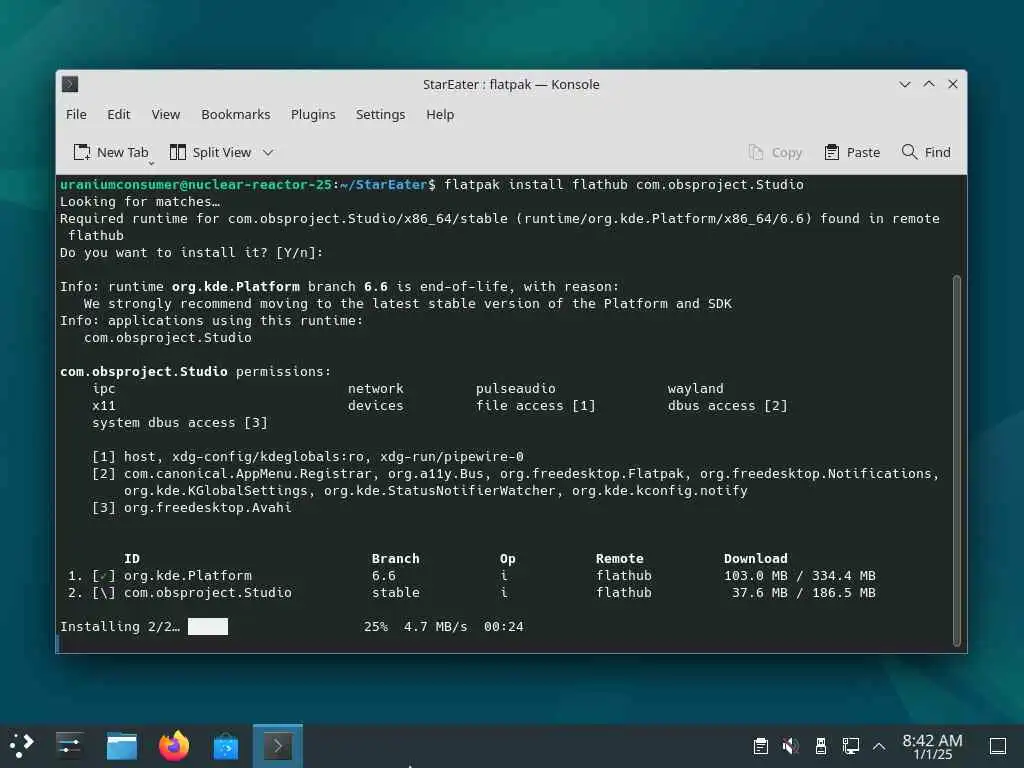Viewport: 1024px width, 768px height.
Task: Click the muted volume tray icon
Action: (x=790, y=746)
